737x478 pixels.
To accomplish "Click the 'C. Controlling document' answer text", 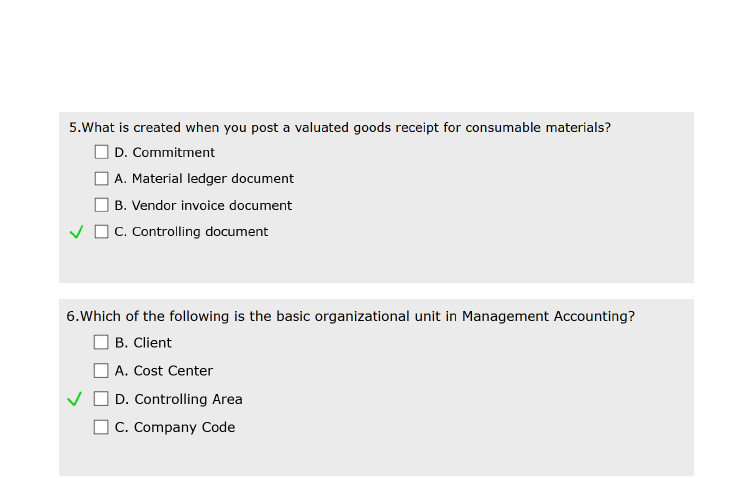I will pos(191,232).
